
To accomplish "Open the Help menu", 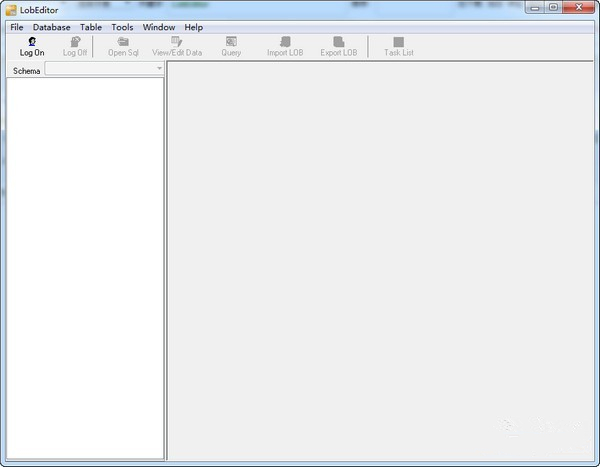I will click(194, 27).
